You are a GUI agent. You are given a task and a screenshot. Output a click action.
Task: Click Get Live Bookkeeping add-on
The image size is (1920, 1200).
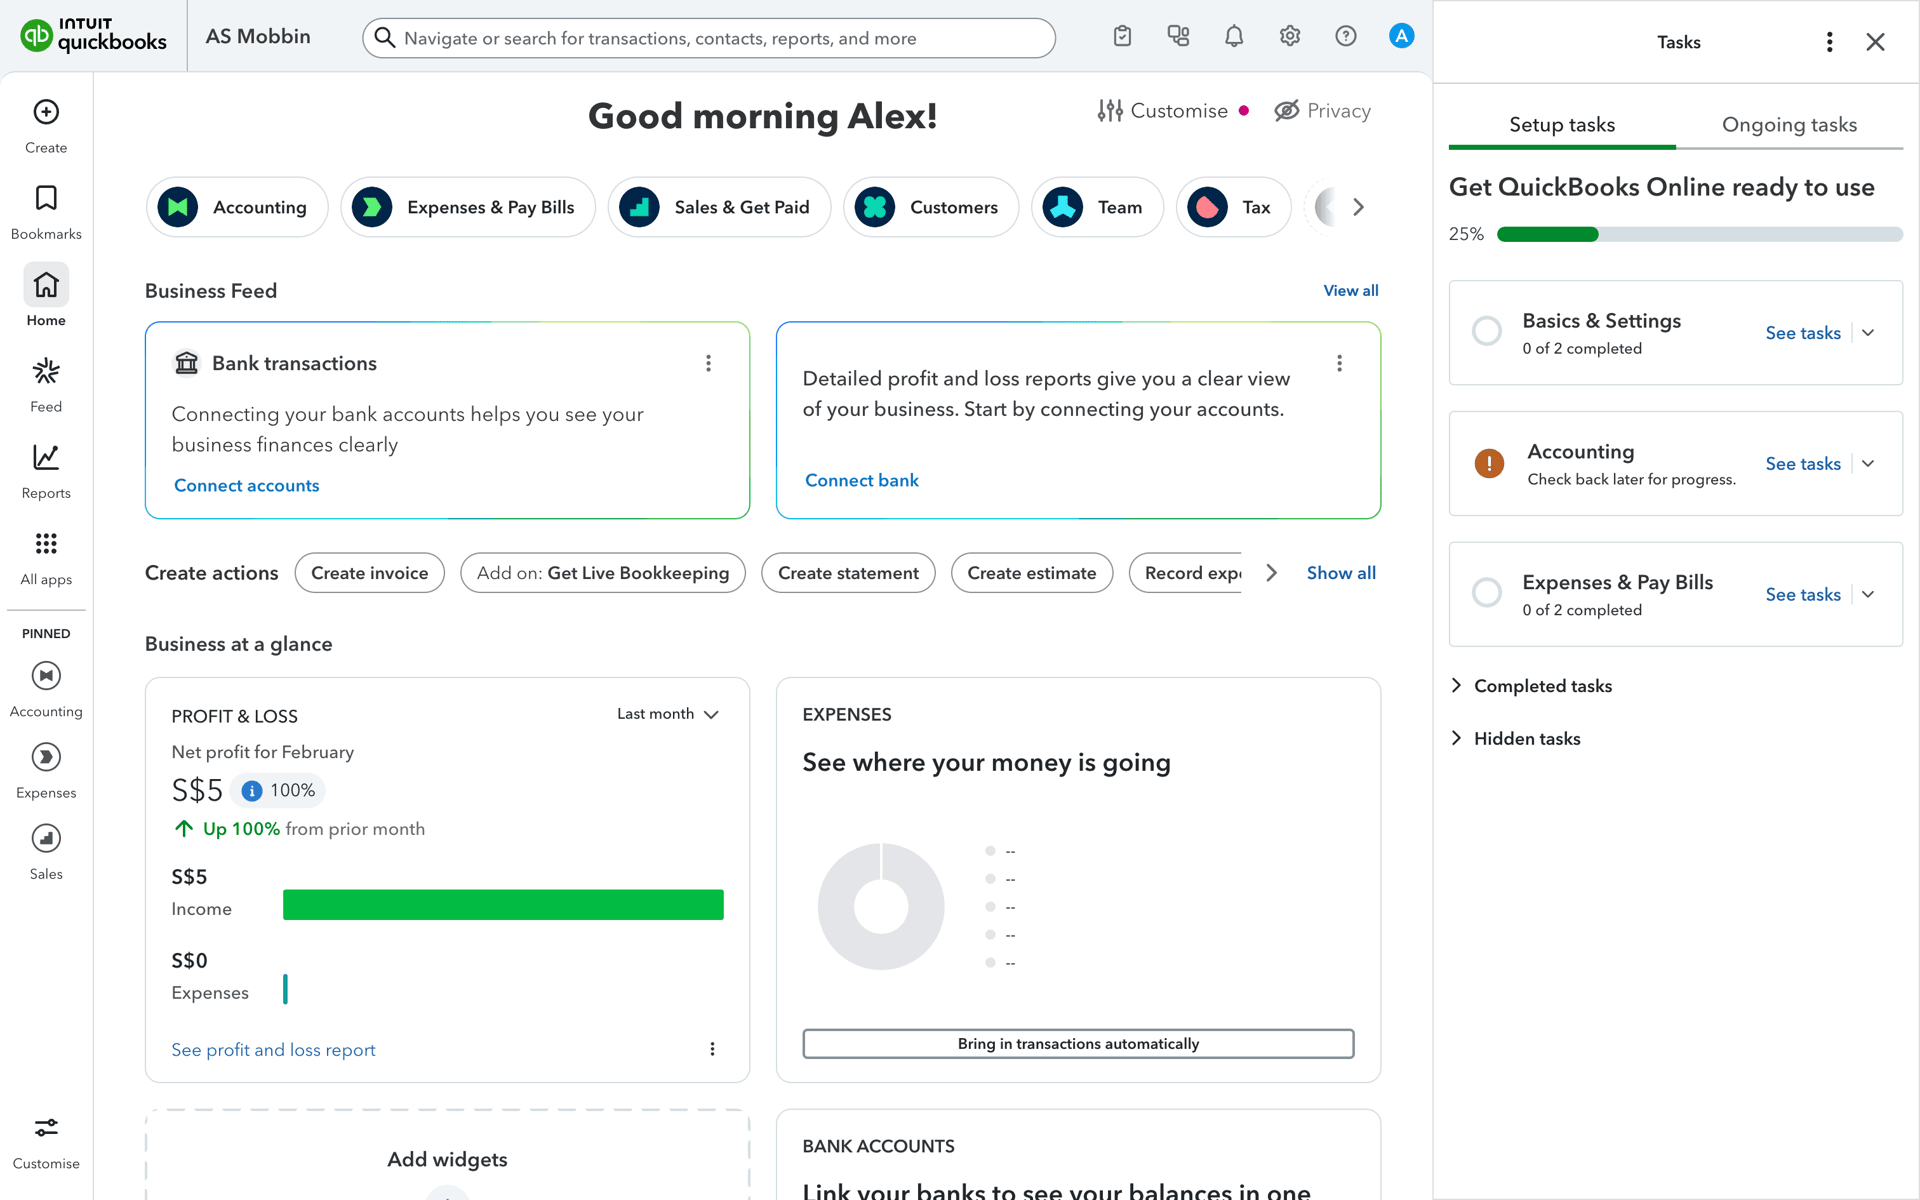coord(603,573)
